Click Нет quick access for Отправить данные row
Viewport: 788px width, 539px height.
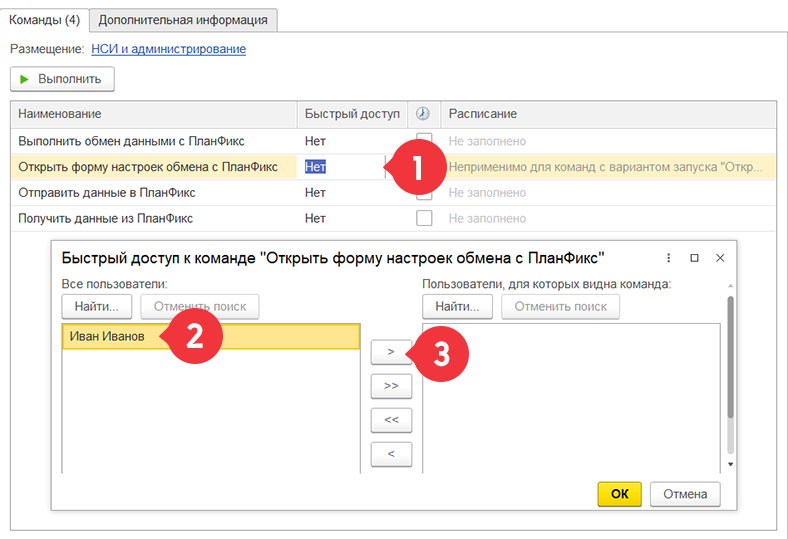(315, 193)
